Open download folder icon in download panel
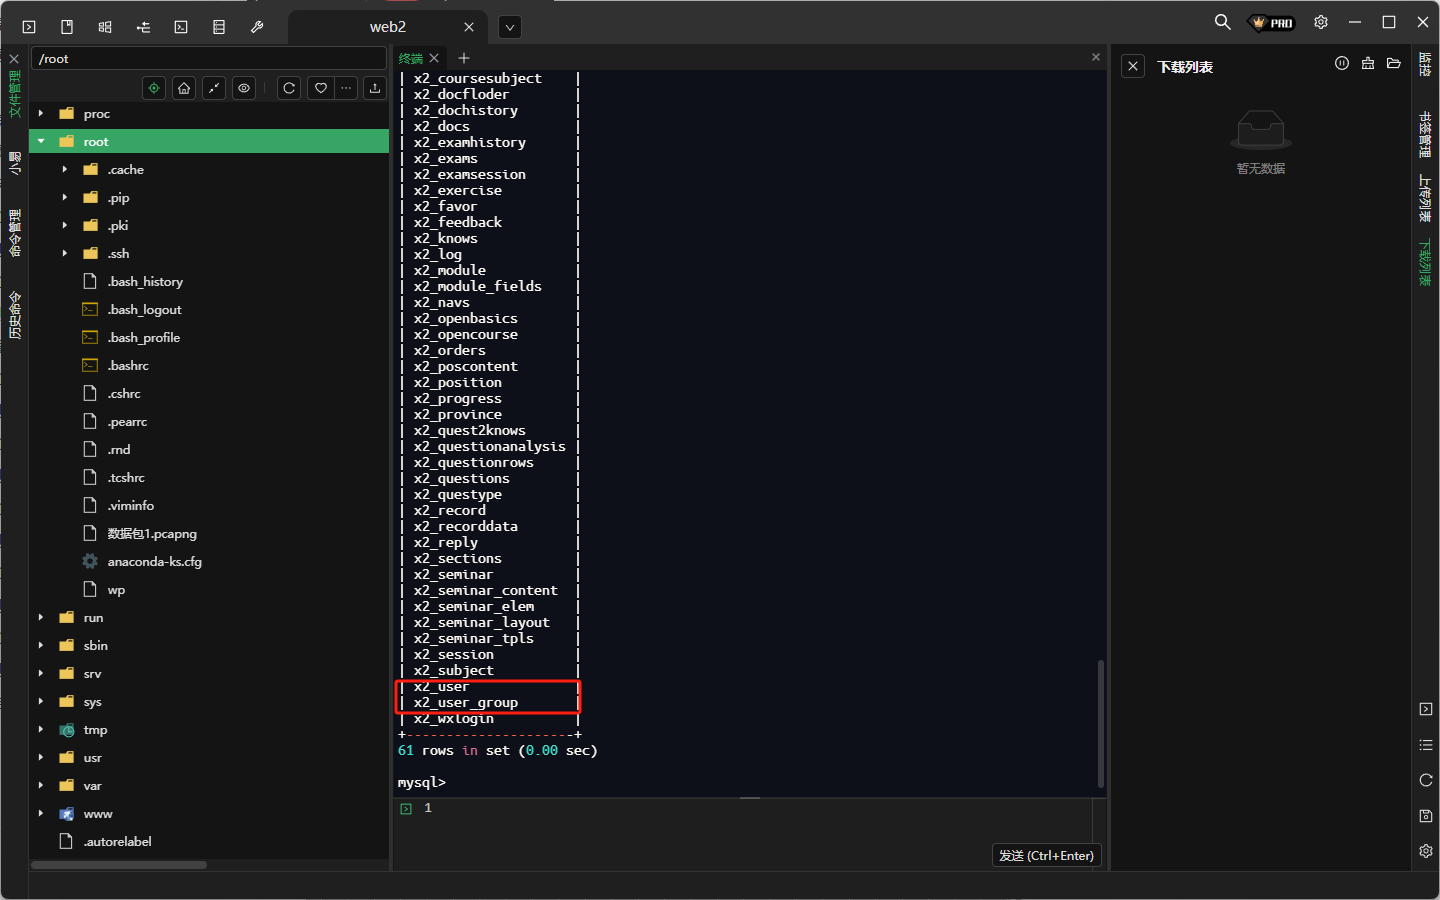Image resolution: width=1440 pixels, height=900 pixels. click(x=1394, y=64)
